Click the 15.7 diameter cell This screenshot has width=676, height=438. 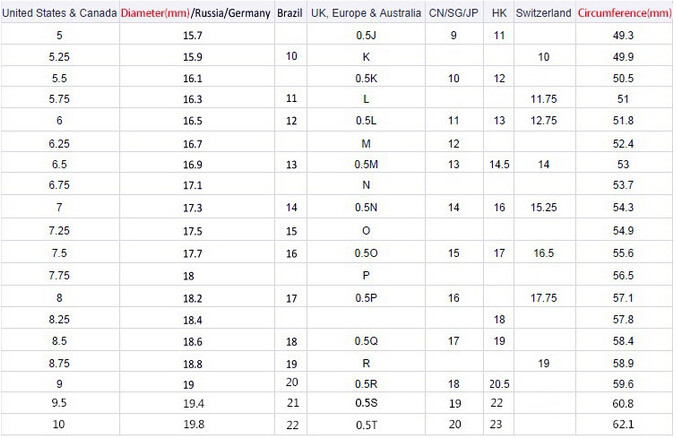click(x=193, y=36)
